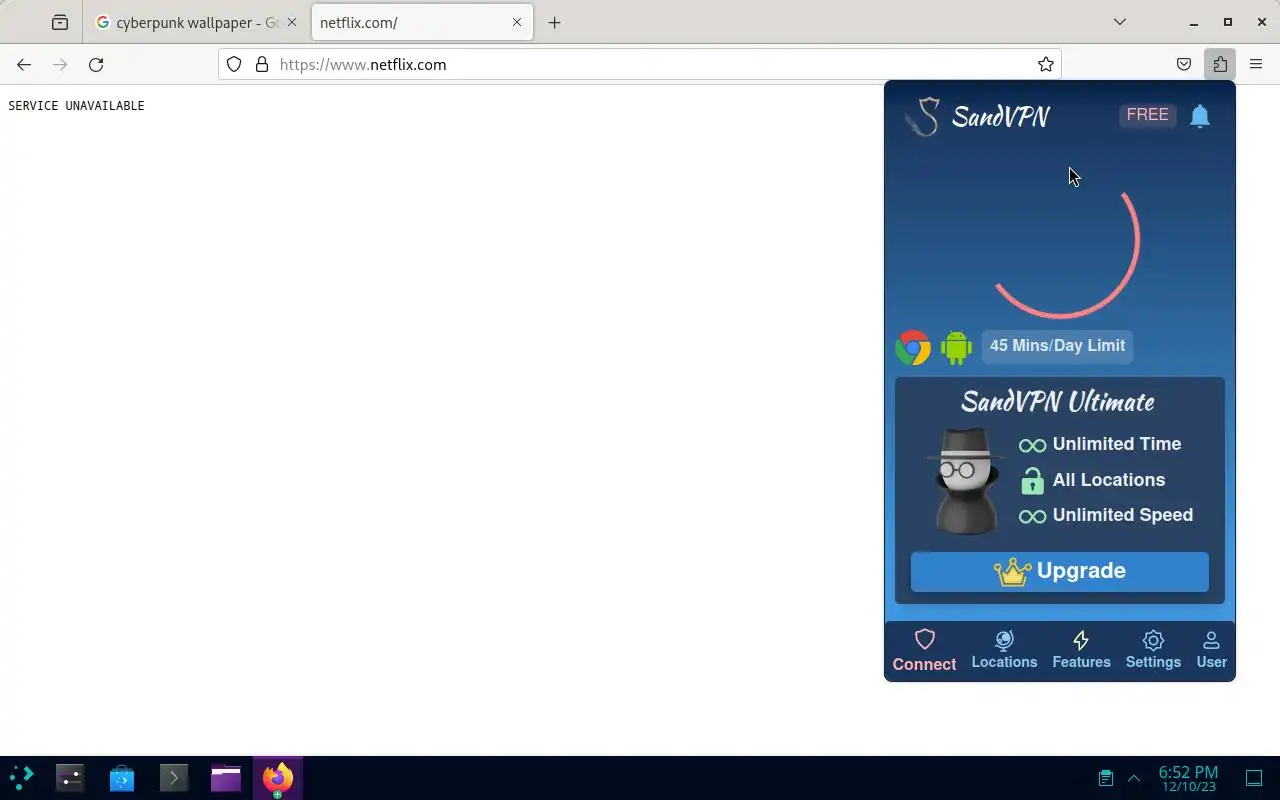1280x800 pixels.
Task: Open the purple file manager icon
Action: tap(226, 777)
